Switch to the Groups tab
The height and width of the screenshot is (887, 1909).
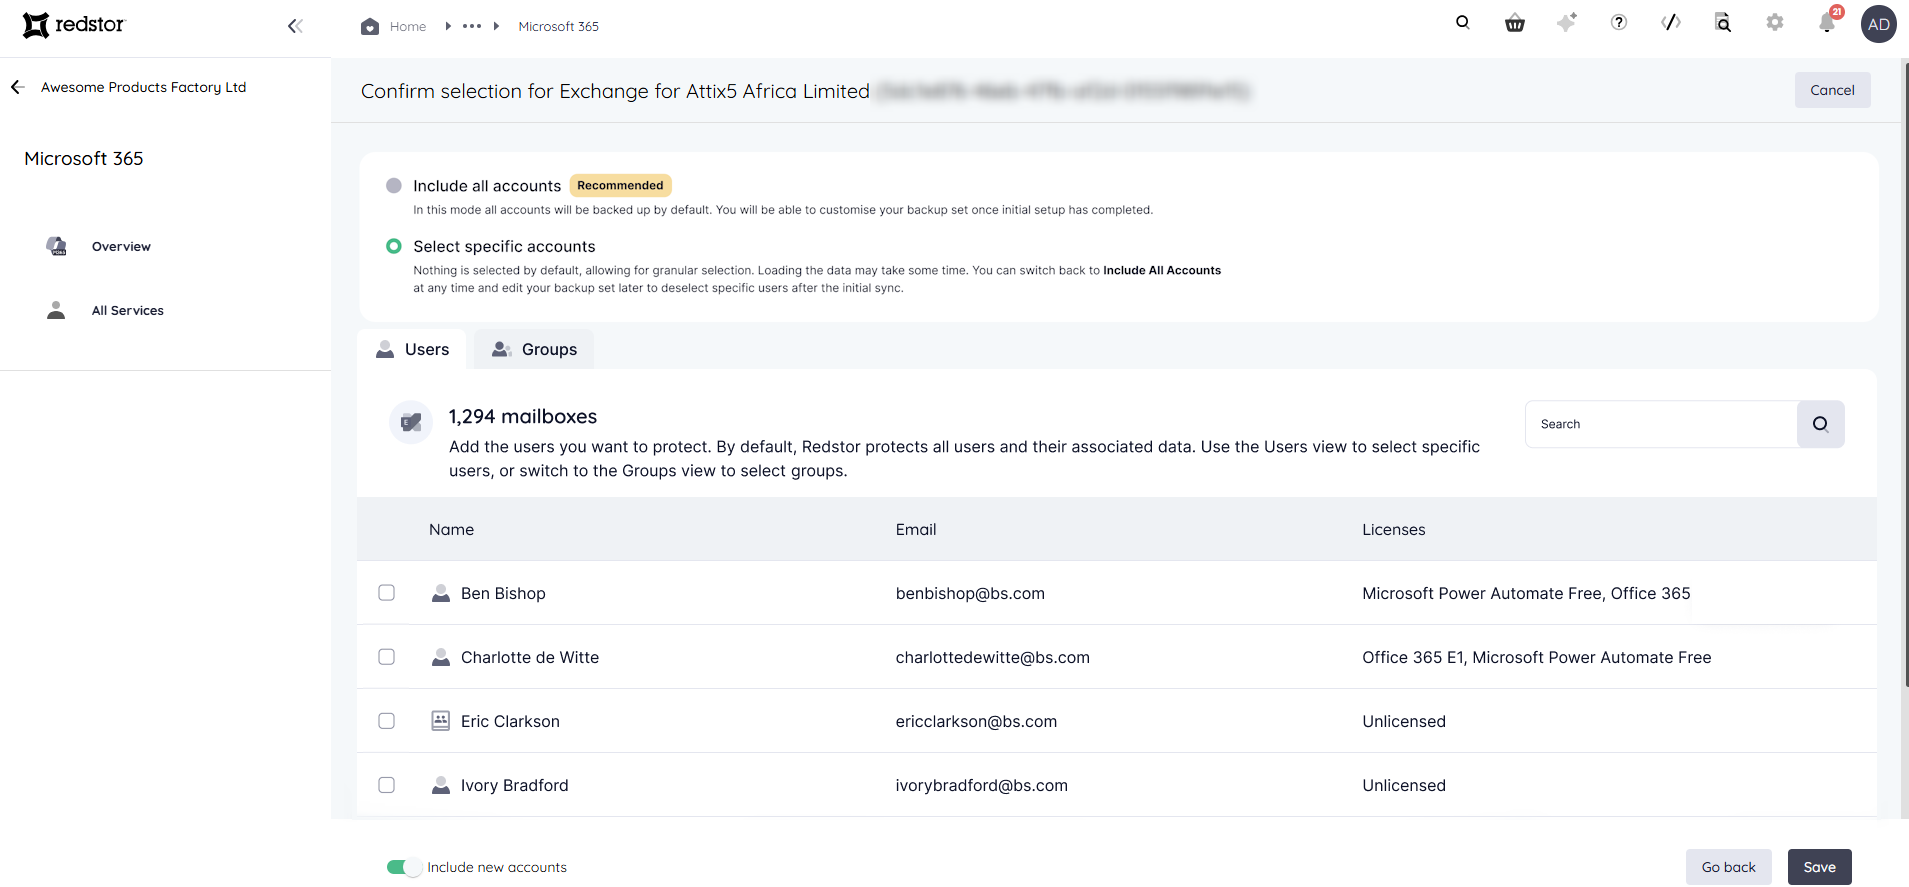point(534,349)
